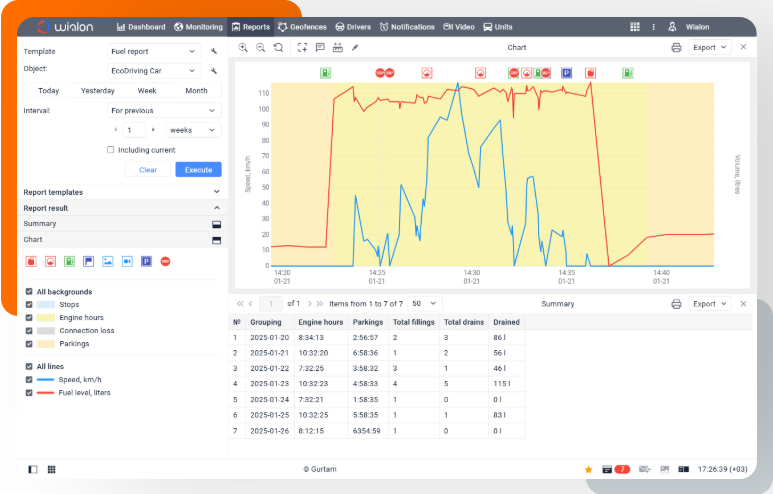This screenshot has height=494, width=773.
Task: Toggle stop sign markers icon
Action: [x=166, y=261]
